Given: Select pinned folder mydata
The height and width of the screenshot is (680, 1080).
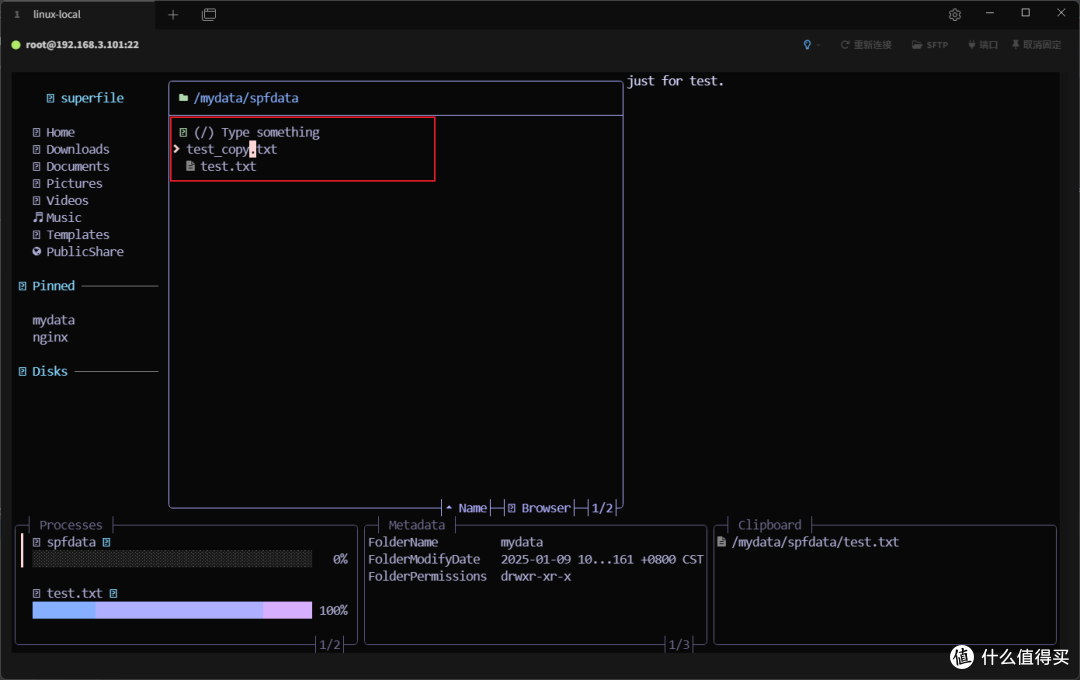Looking at the screenshot, I should [53, 320].
